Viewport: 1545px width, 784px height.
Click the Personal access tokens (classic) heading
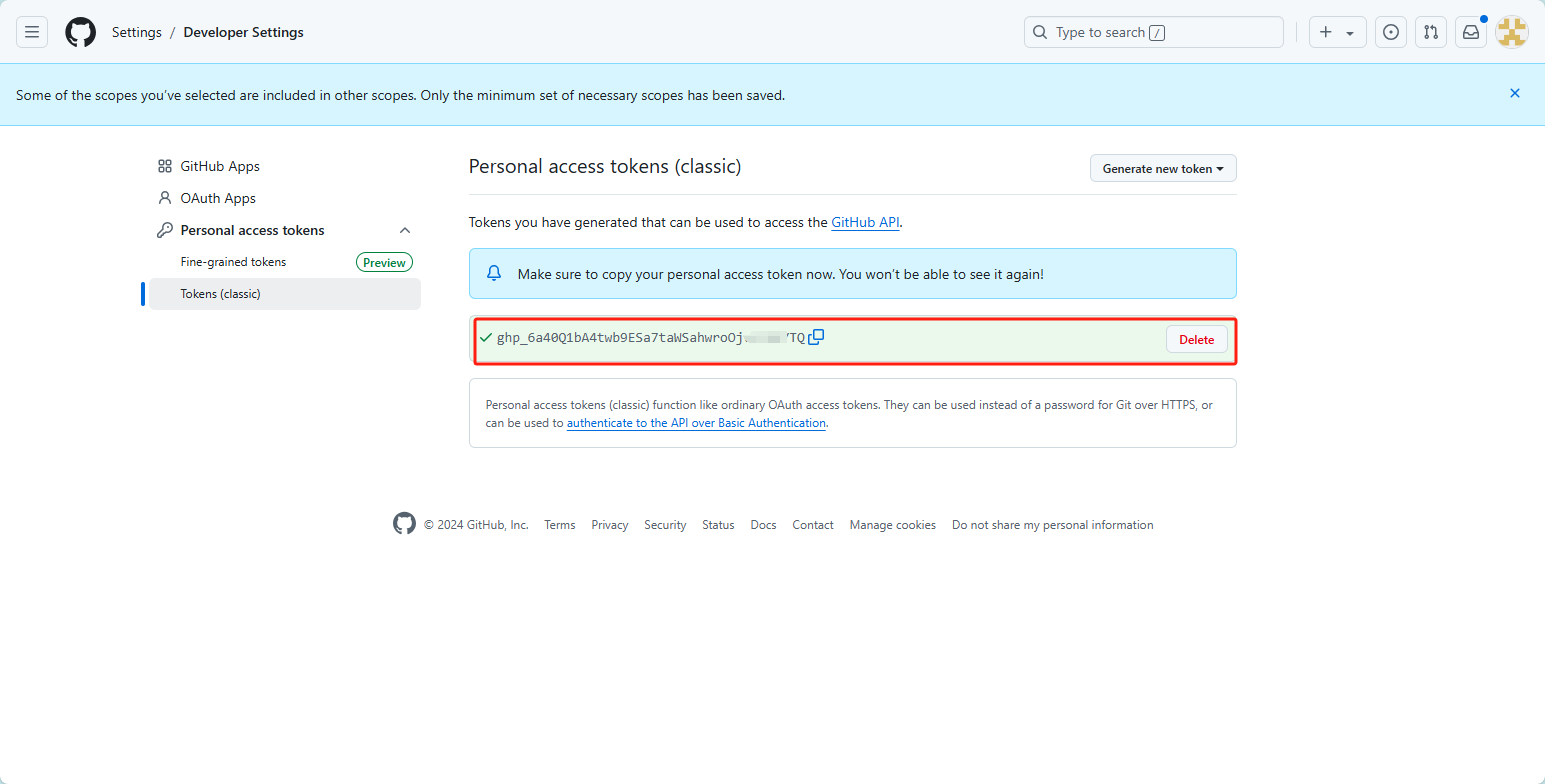point(605,166)
